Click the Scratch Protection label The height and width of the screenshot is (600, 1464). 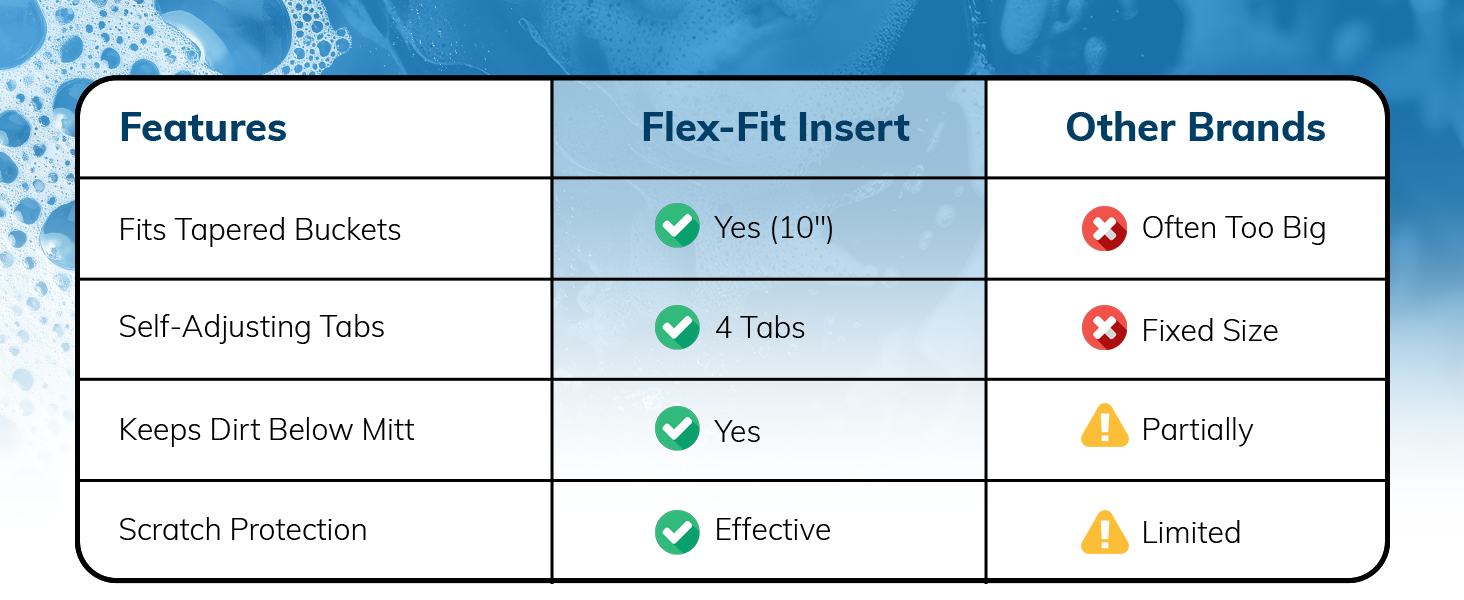pos(243,530)
